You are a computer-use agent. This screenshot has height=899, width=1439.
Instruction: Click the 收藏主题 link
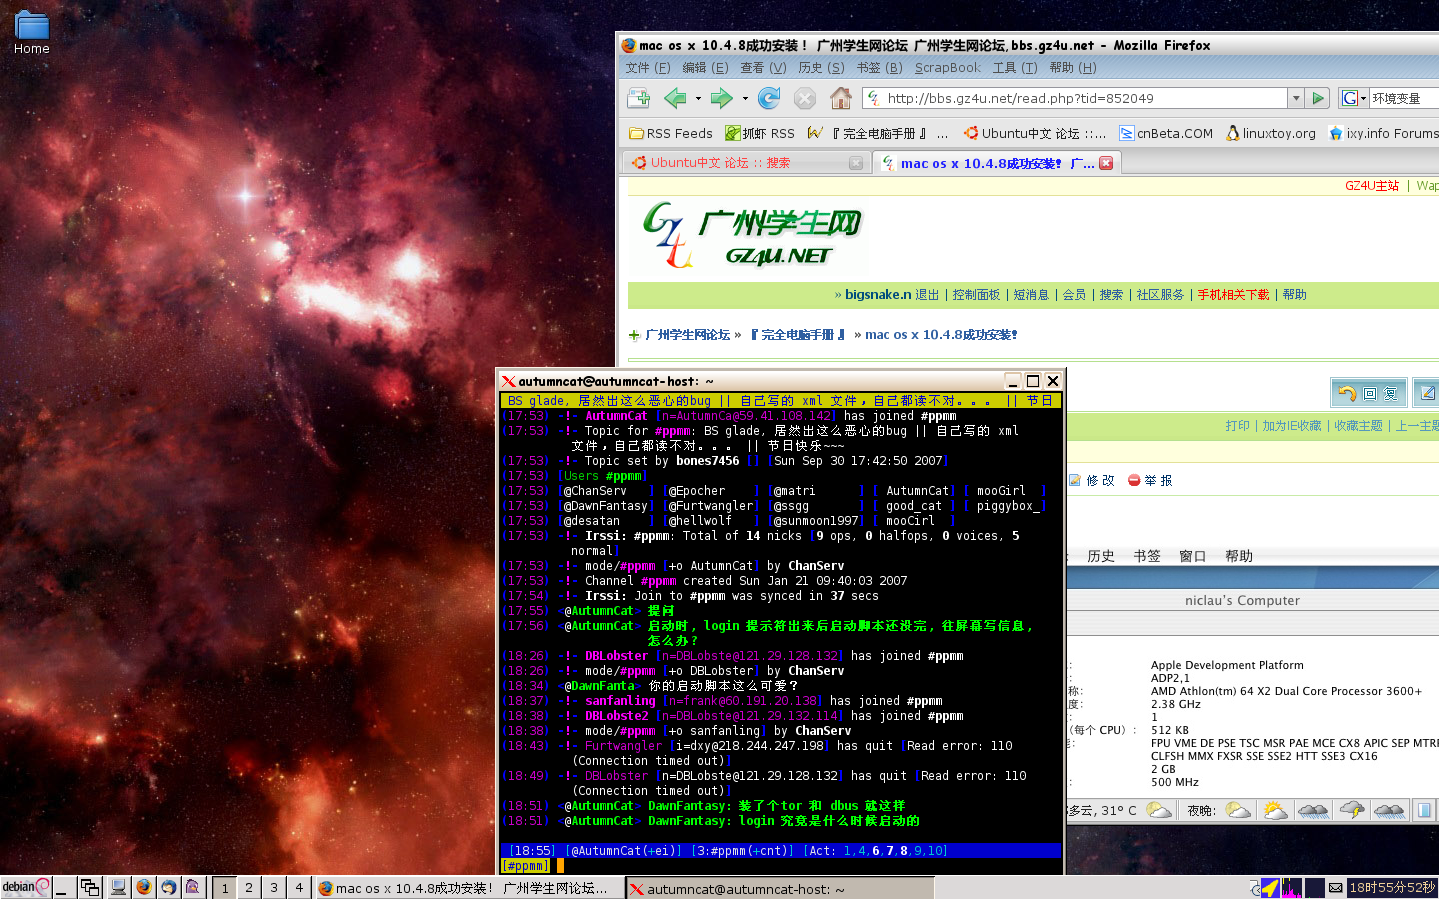click(x=1358, y=426)
